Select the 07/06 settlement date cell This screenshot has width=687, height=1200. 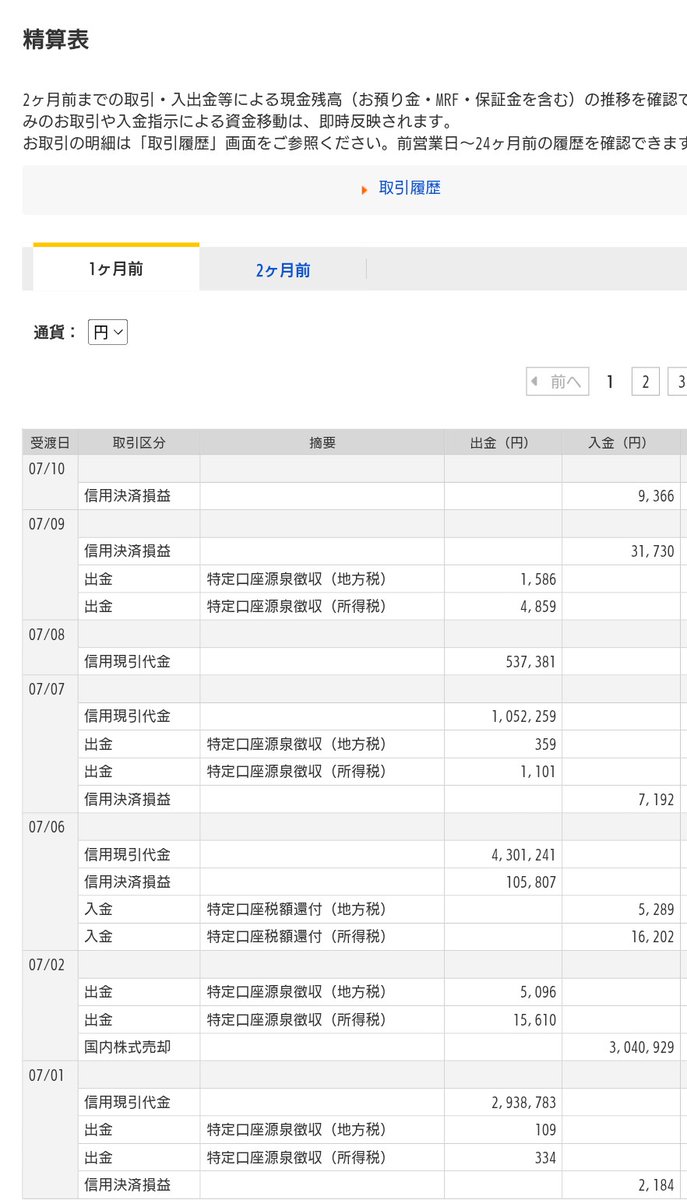(50, 881)
